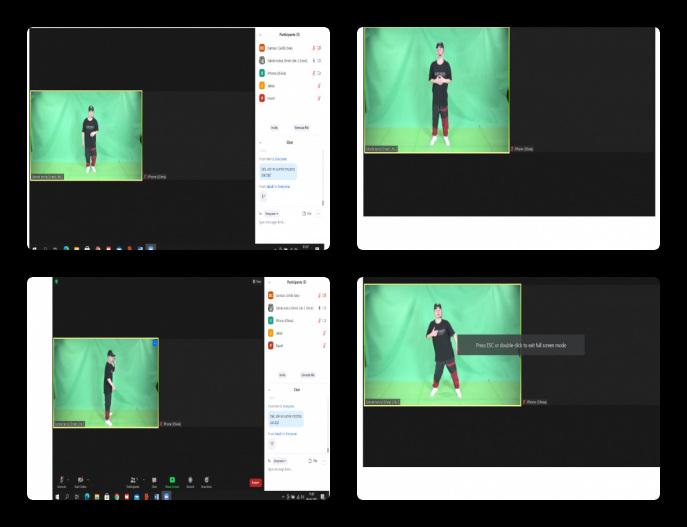Viewport: 687px width, 527px height.
Task: Click Windows Start button in bottom-left screenshot taskbar
Action: [x=57, y=497]
